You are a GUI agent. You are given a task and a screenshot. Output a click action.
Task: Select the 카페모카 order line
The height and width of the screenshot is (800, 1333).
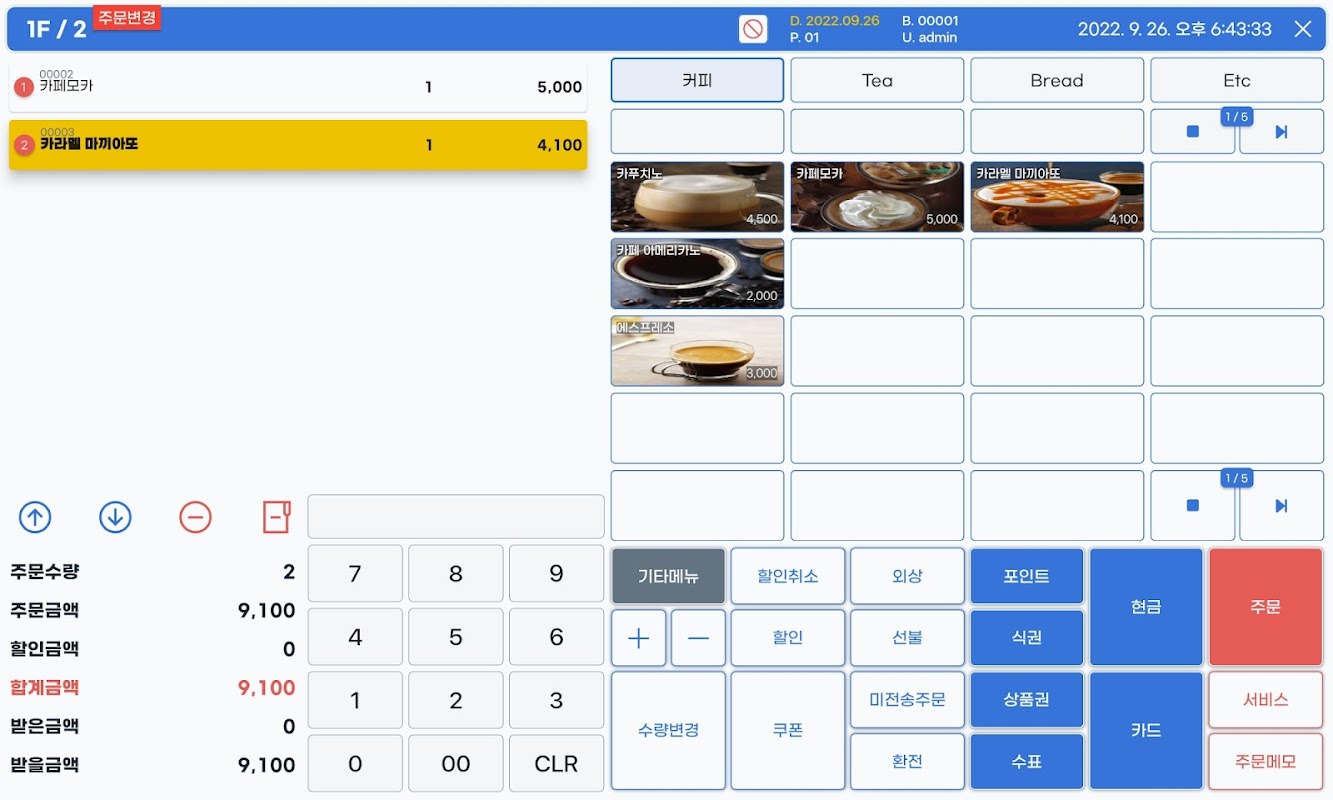pos(298,87)
